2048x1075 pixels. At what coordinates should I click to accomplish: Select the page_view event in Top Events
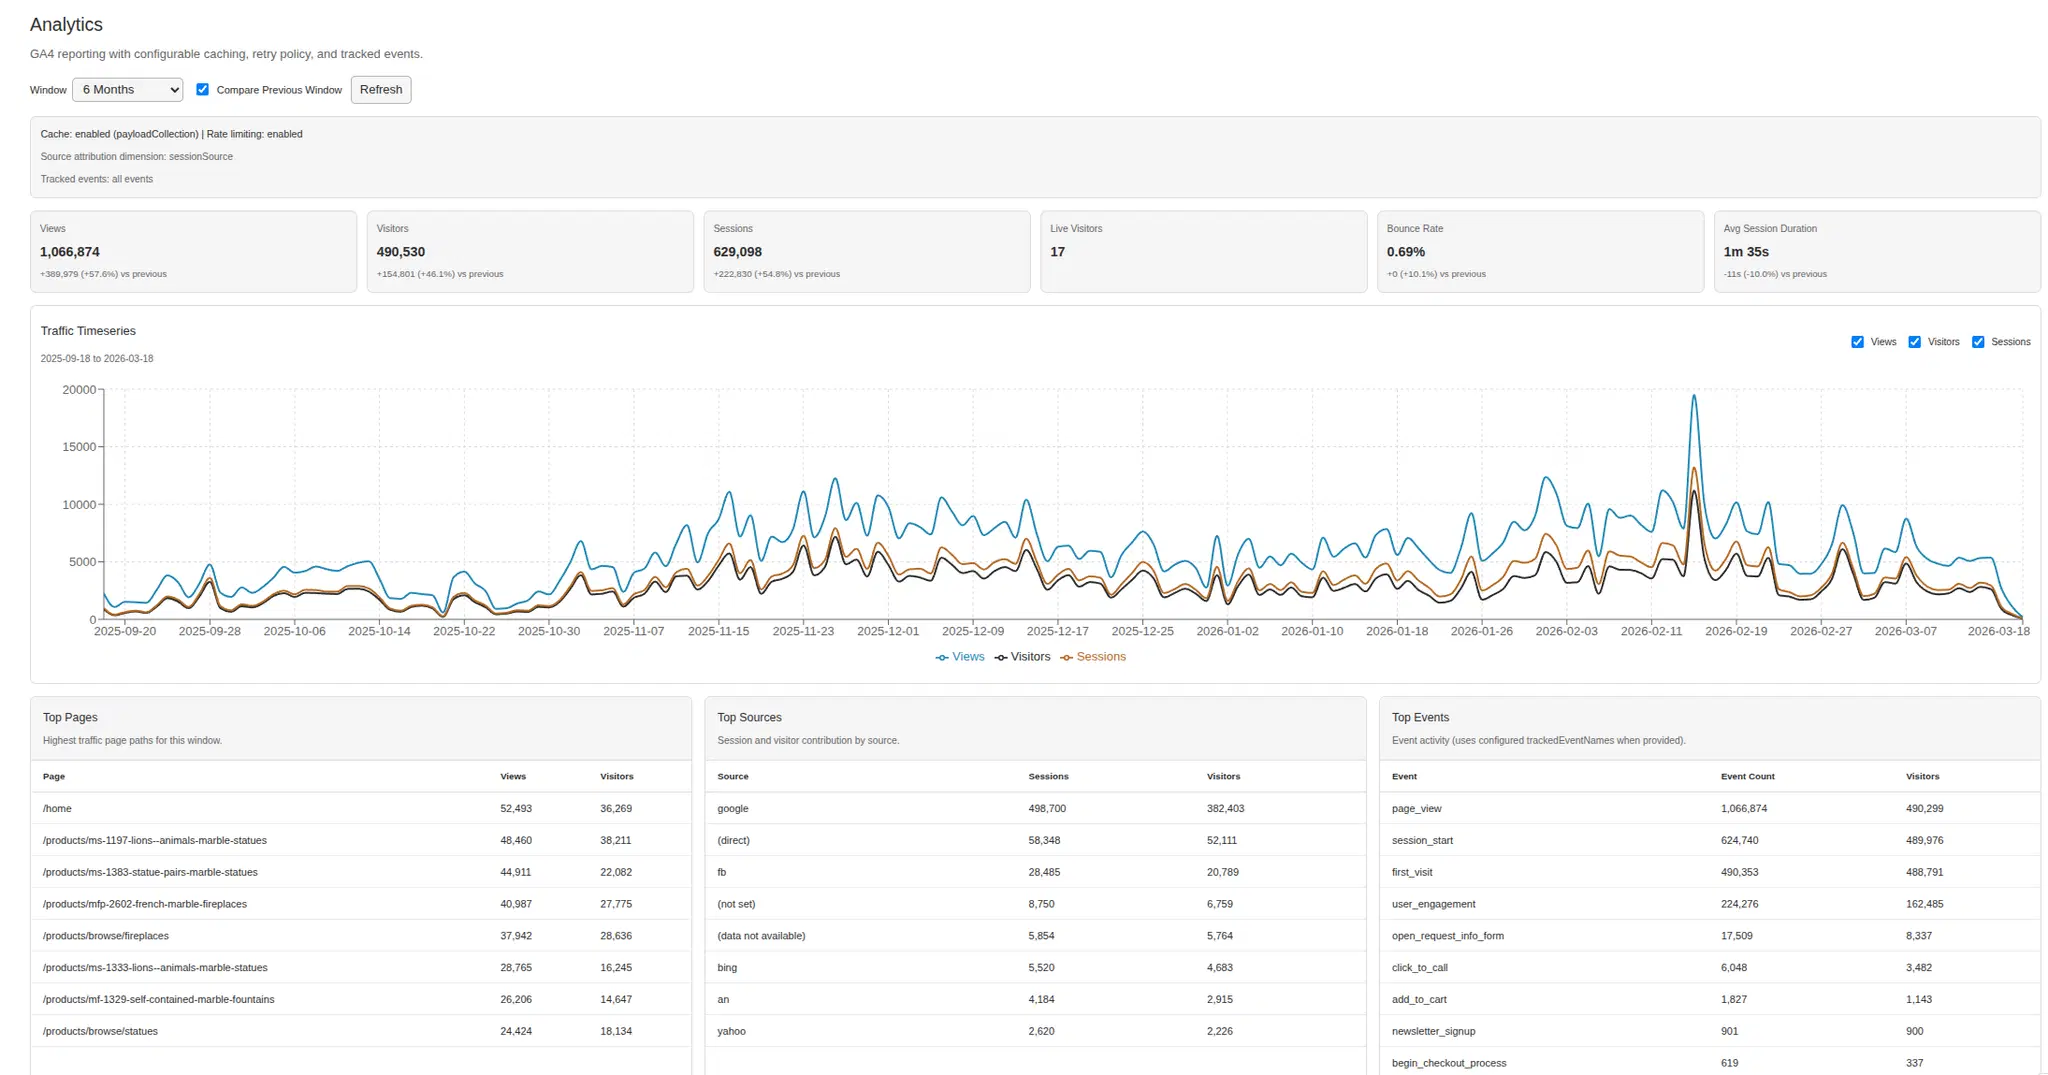1416,808
